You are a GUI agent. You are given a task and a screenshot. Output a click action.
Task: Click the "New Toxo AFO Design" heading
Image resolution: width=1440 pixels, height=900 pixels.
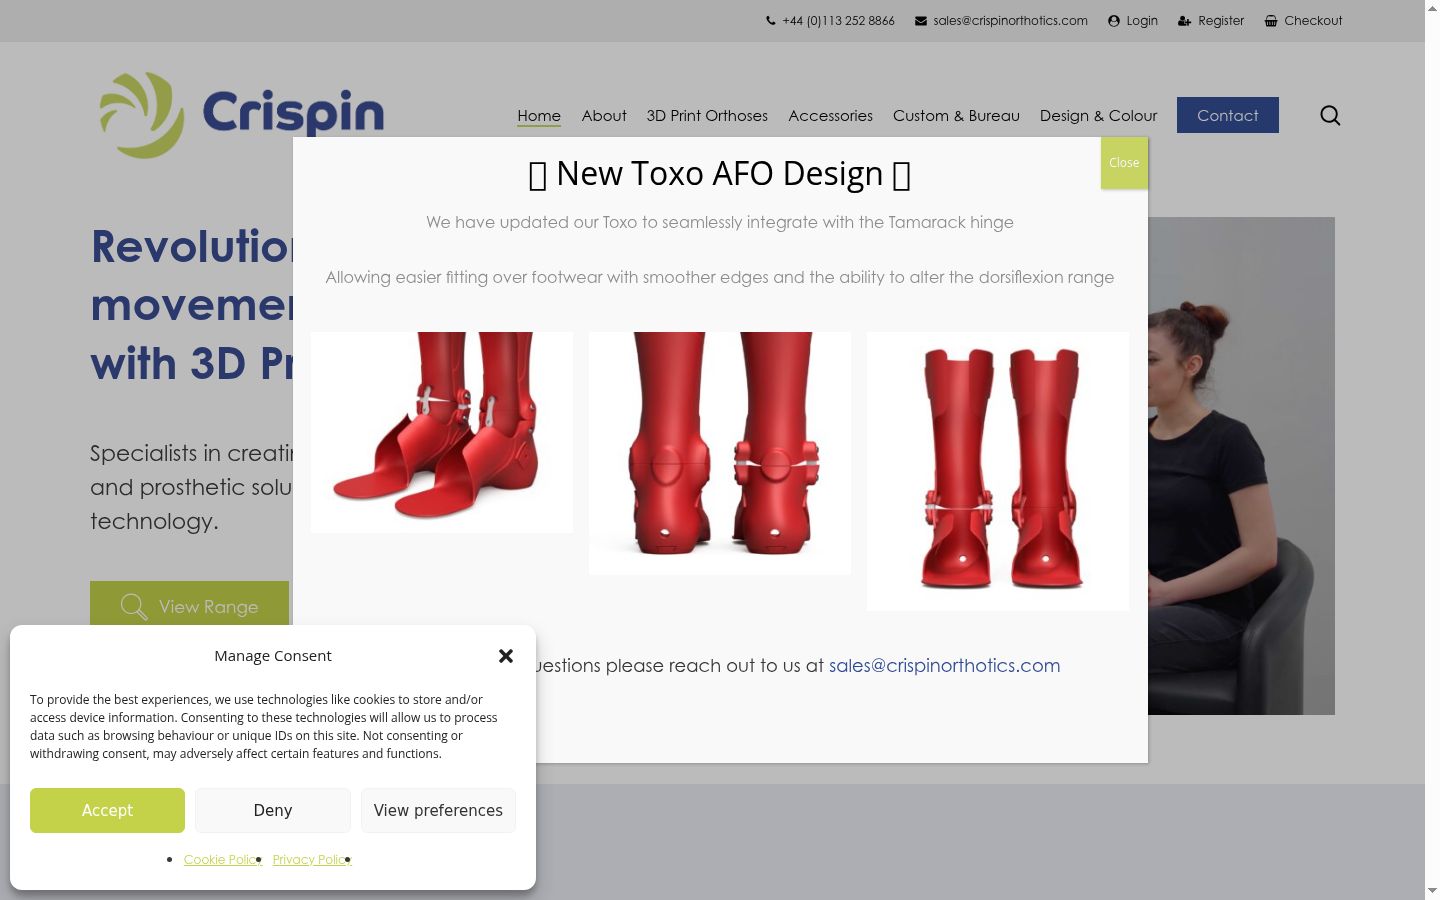(720, 174)
